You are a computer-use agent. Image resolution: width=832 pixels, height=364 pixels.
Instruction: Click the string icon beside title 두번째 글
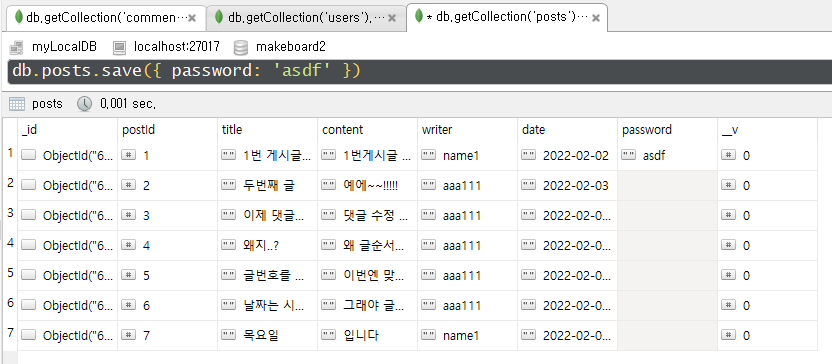point(229,185)
